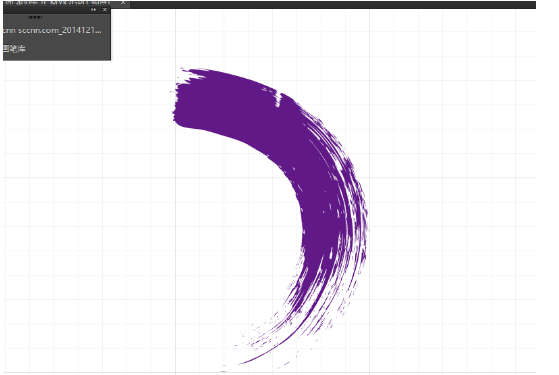Open the sccnn.com_2014121 brush library entry
559x375 pixels.
(x=52, y=30)
